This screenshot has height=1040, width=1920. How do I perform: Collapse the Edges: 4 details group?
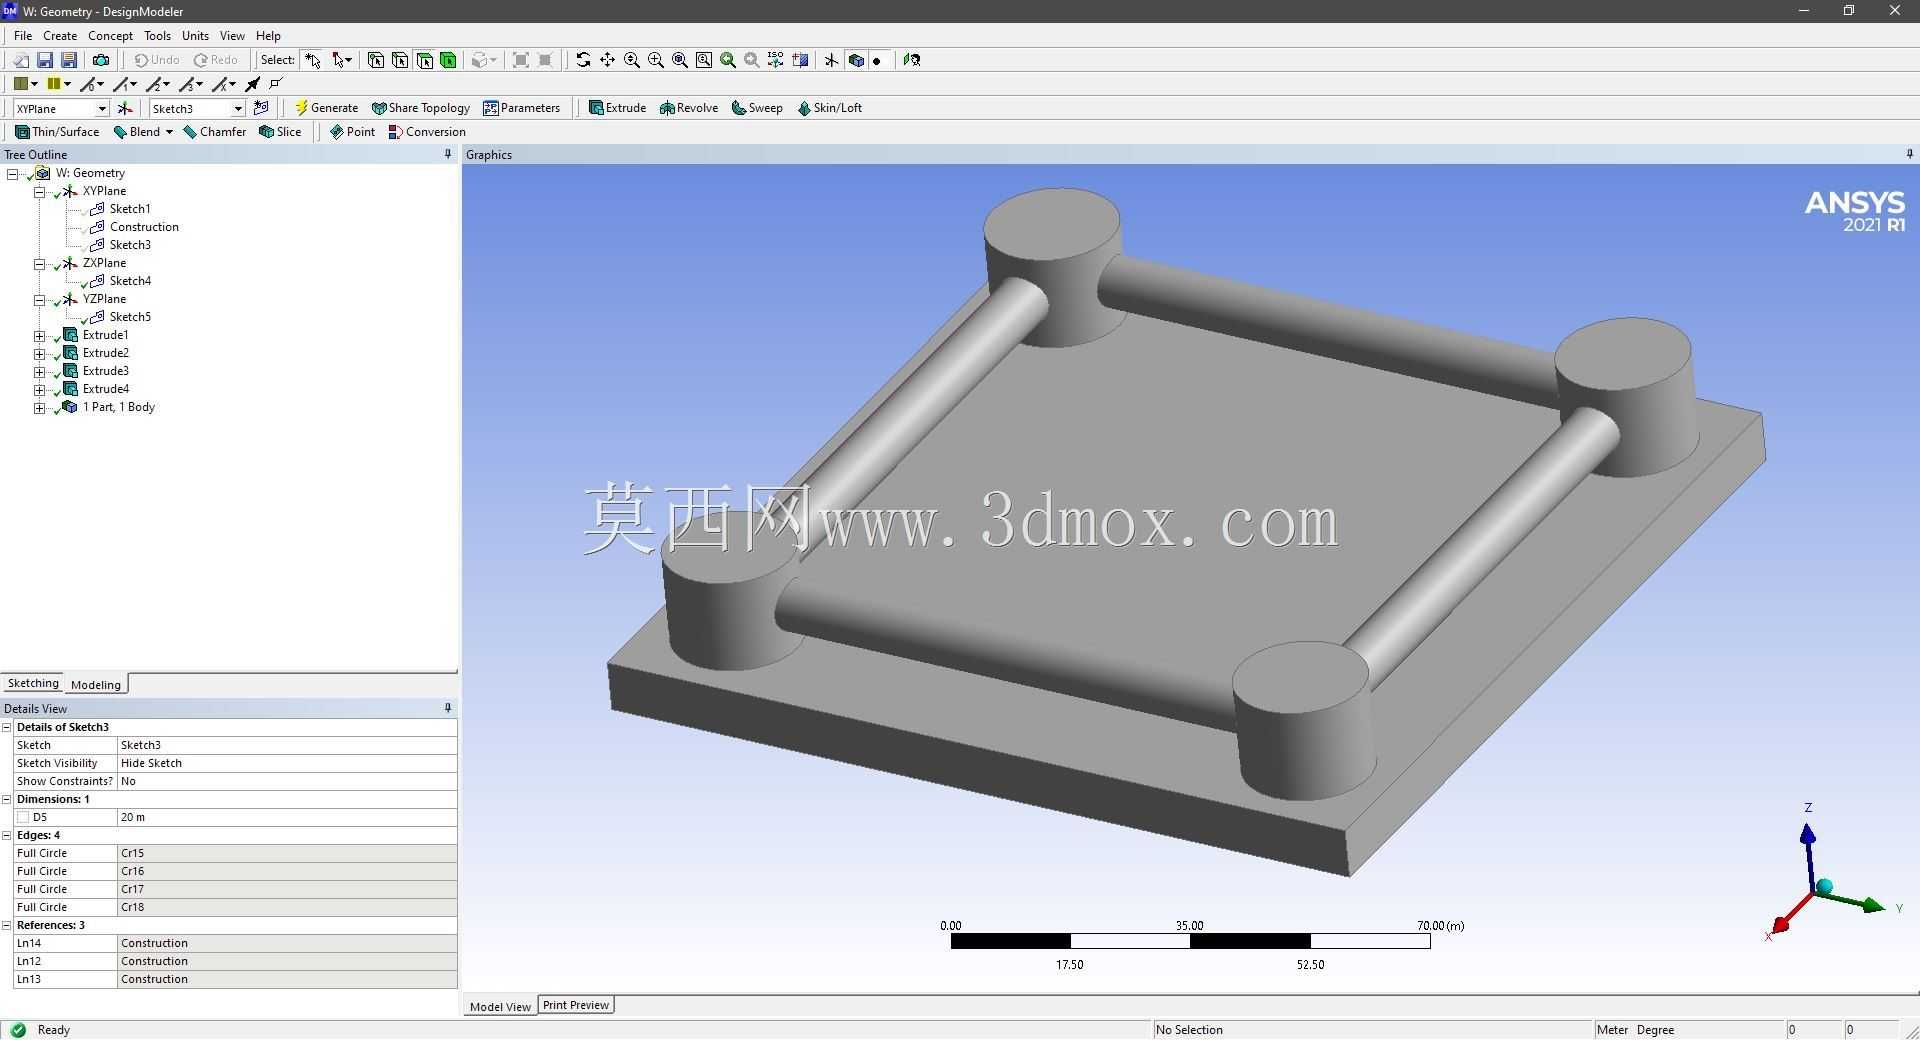click(7, 835)
